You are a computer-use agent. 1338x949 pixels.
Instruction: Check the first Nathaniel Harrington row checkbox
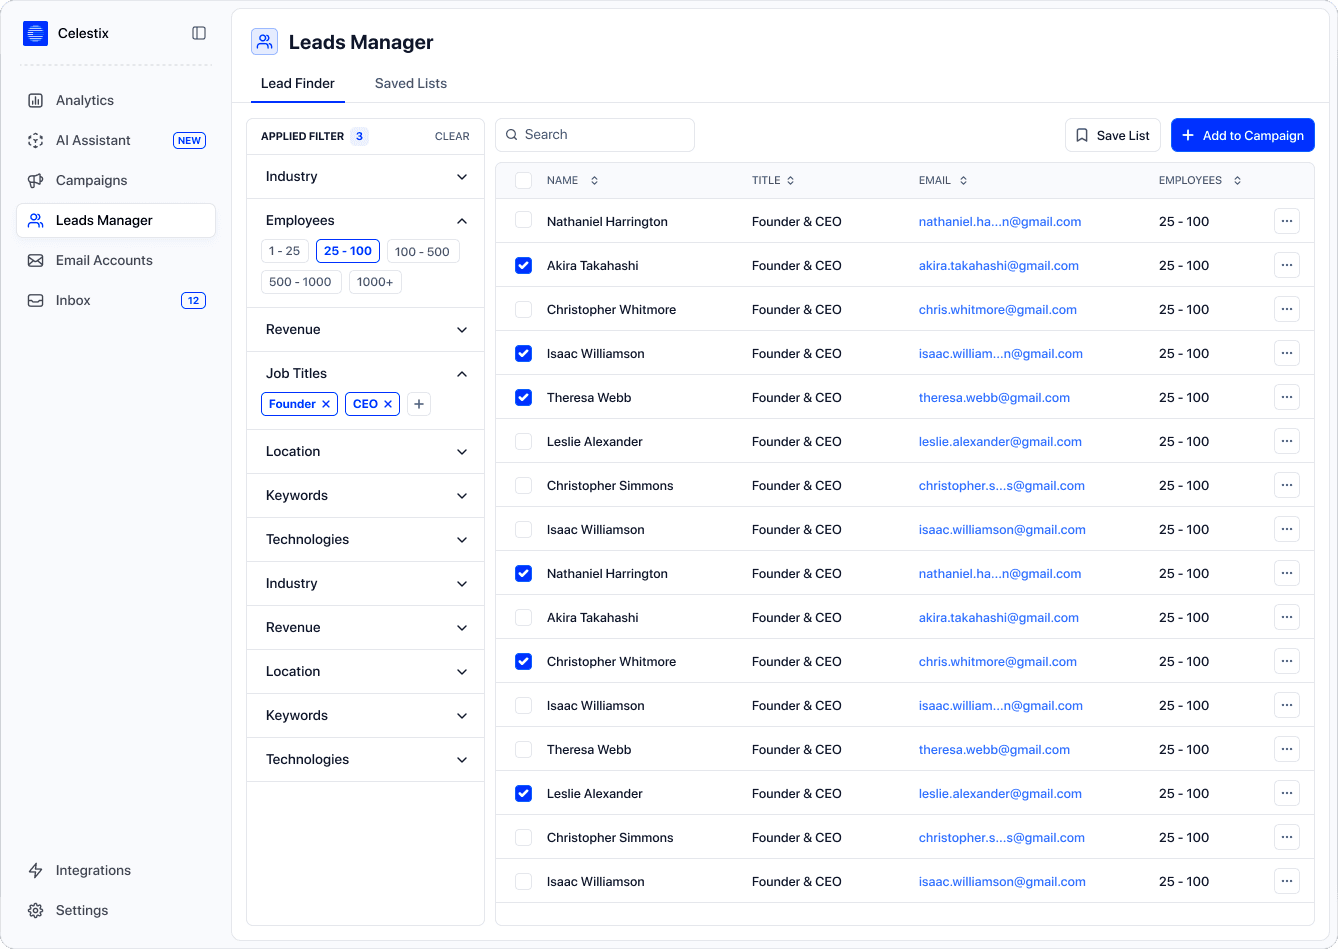[523, 221]
